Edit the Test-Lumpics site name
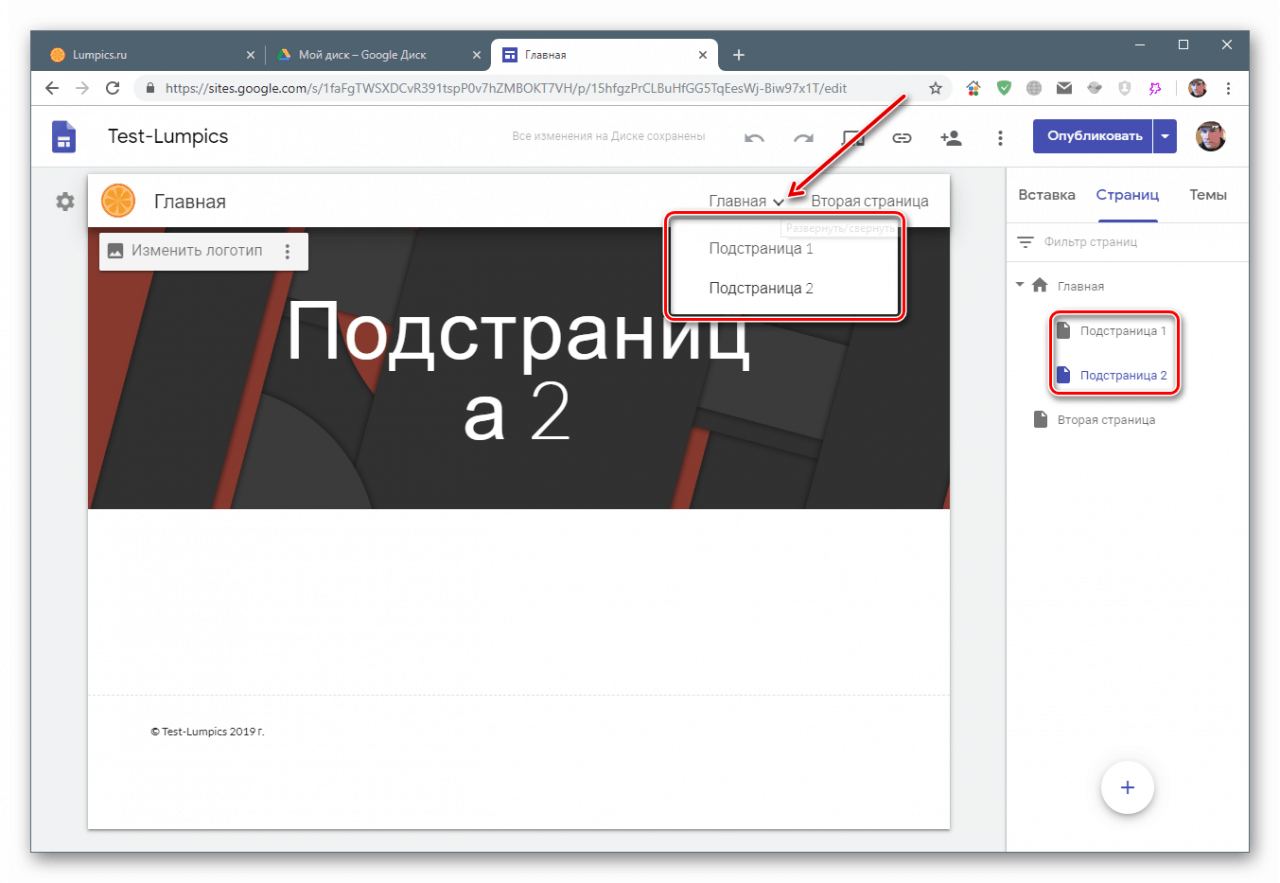The height and width of the screenshot is (883, 1280). pos(168,136)
